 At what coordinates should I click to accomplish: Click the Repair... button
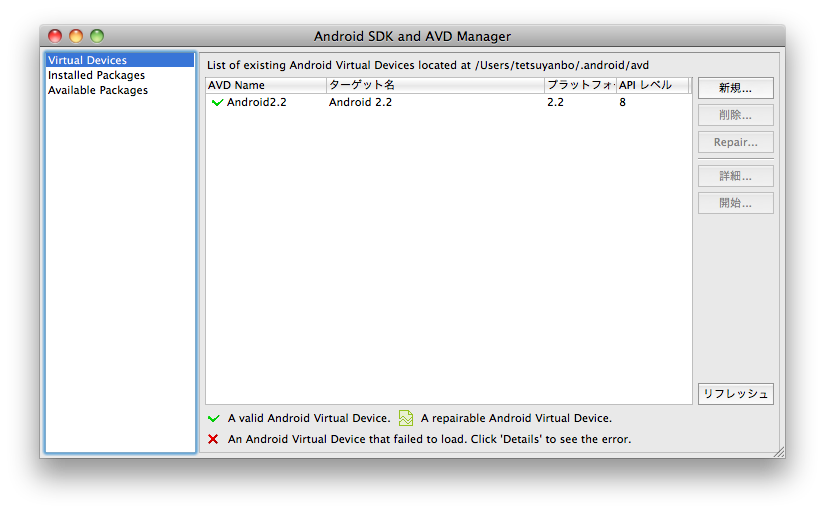pos(736,142)
